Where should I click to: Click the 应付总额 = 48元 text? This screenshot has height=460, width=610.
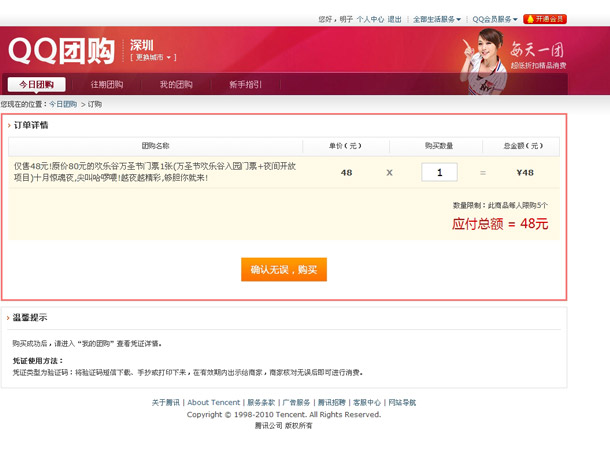[500, 224]
